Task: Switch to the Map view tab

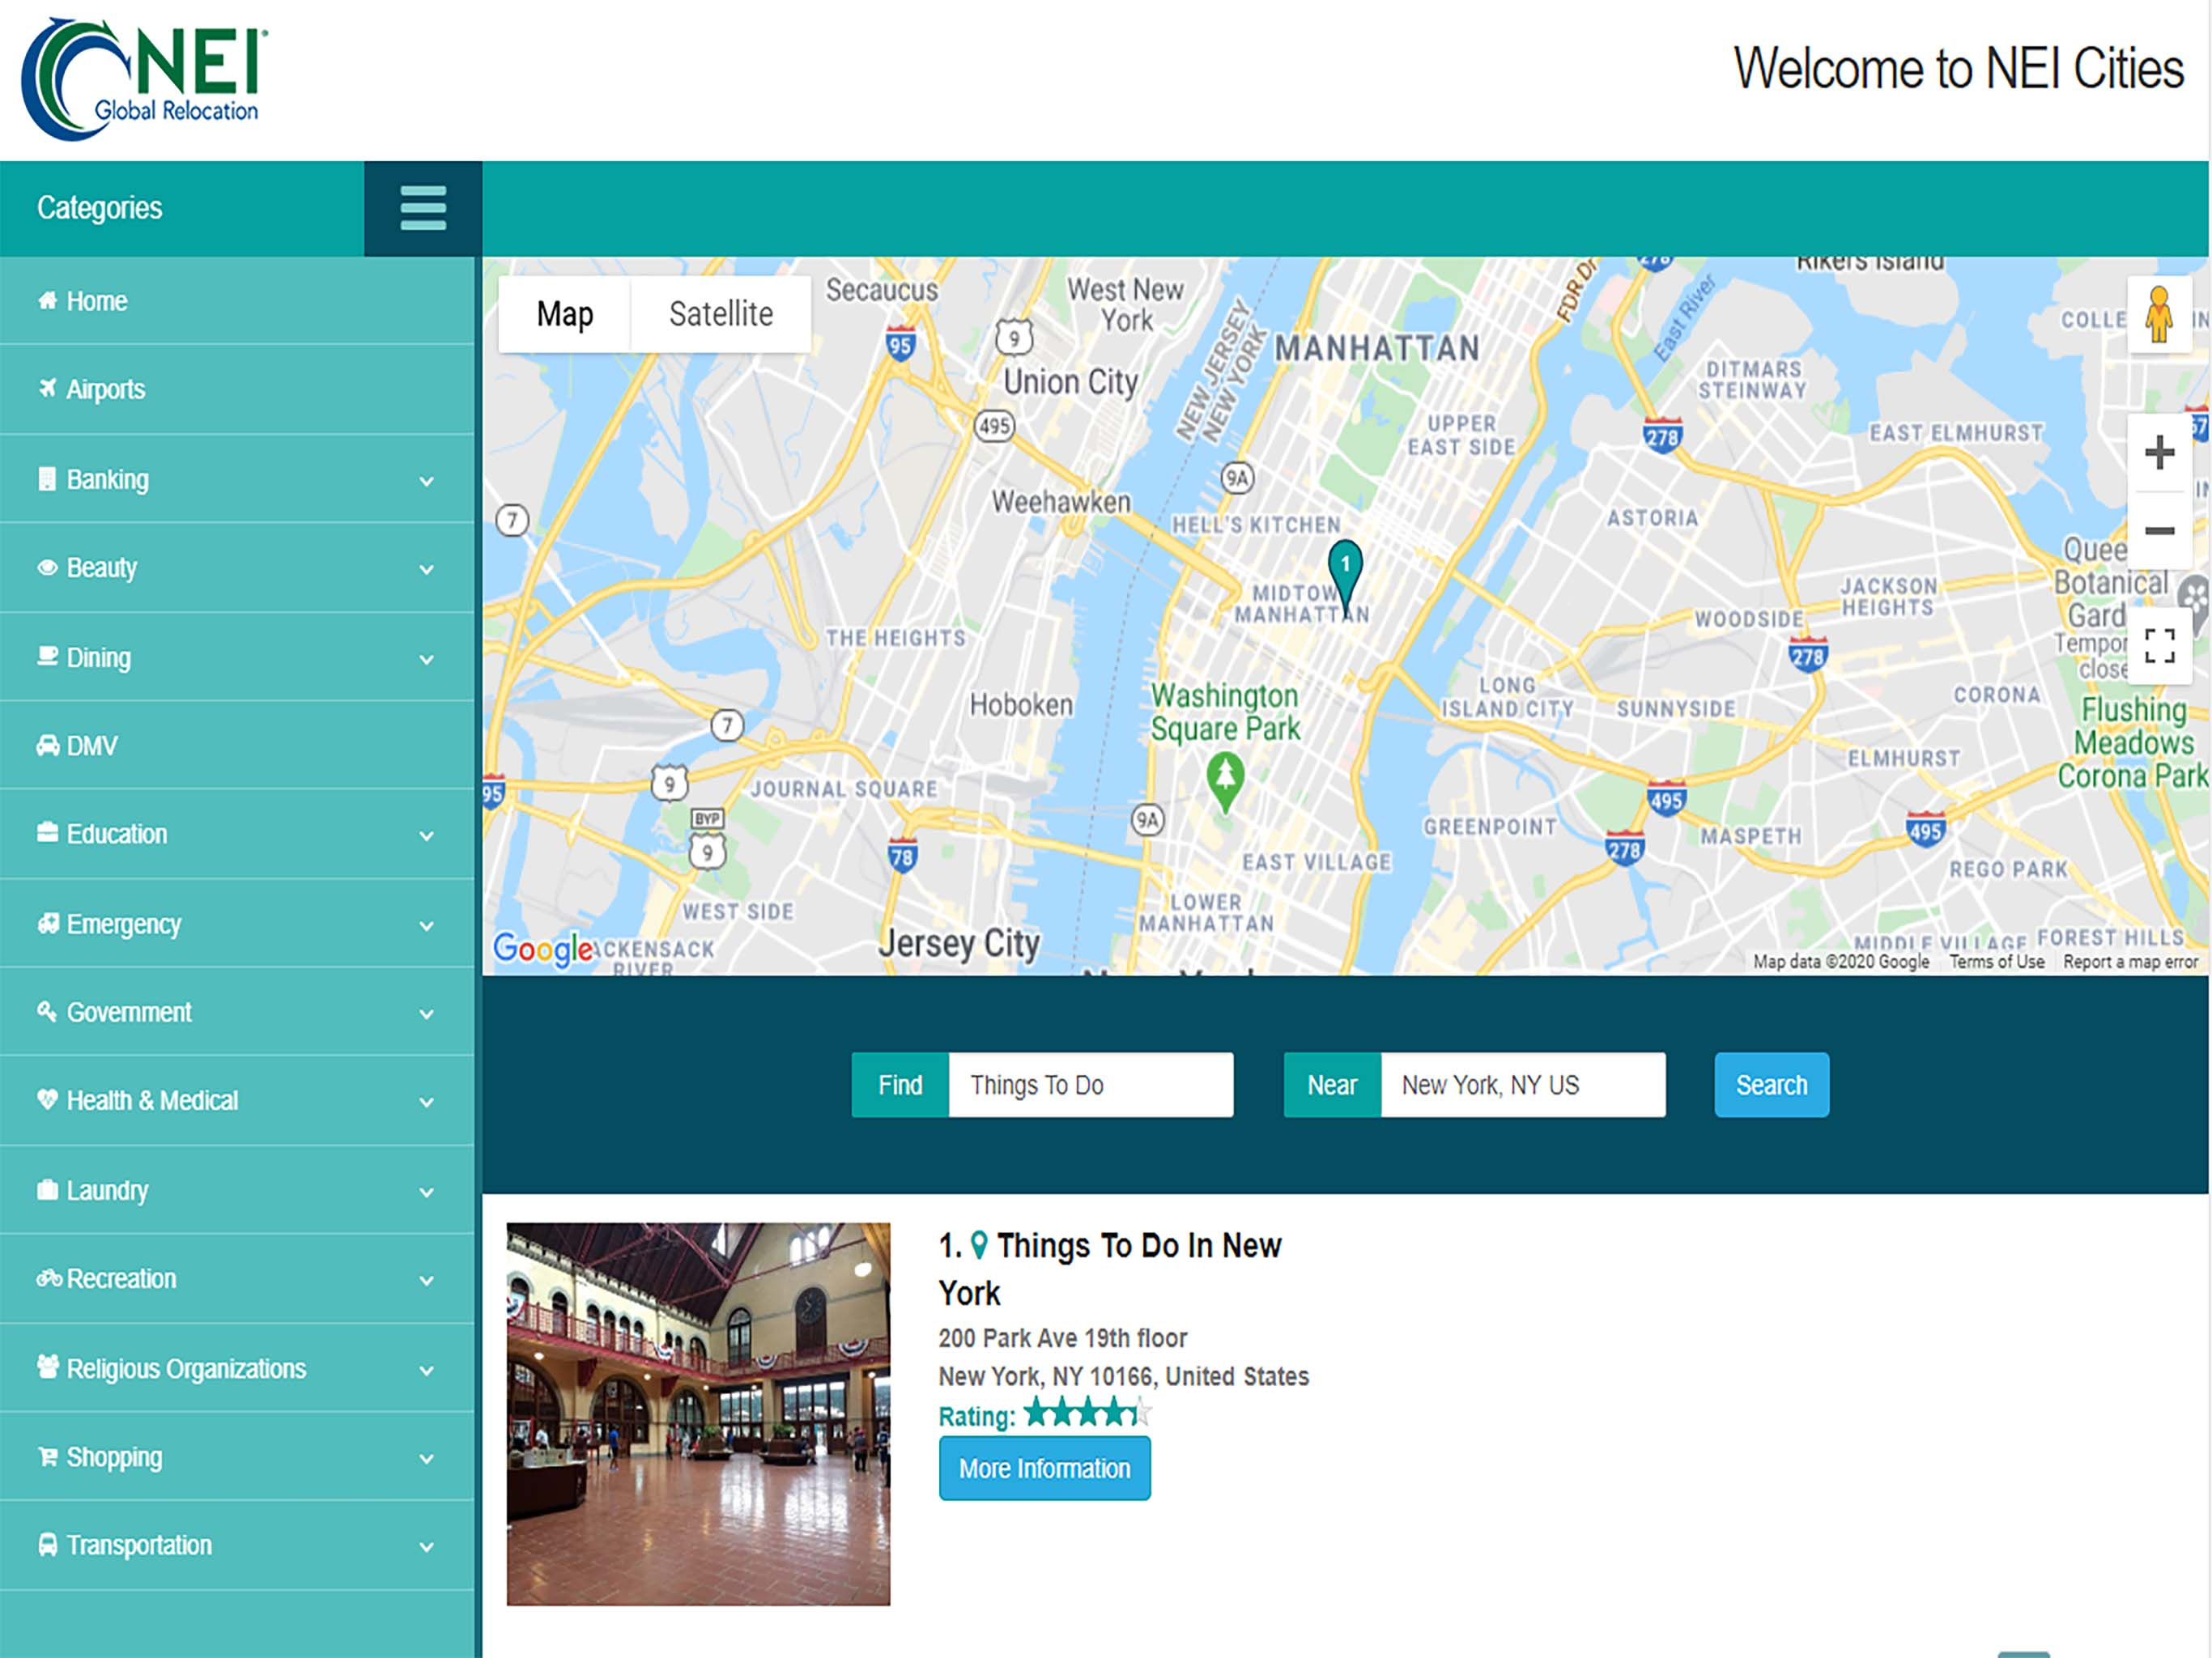Action: 564,314
